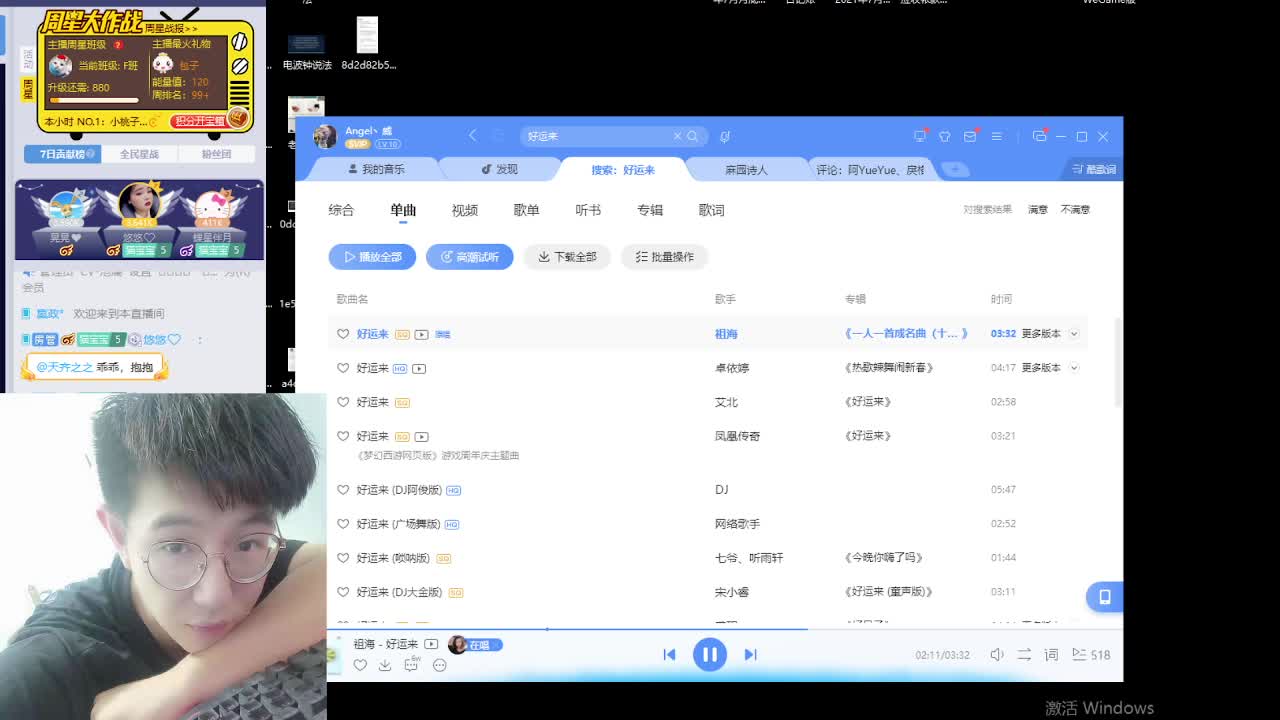Favorite 好运来 (广场舞版)

coord(343,524)
